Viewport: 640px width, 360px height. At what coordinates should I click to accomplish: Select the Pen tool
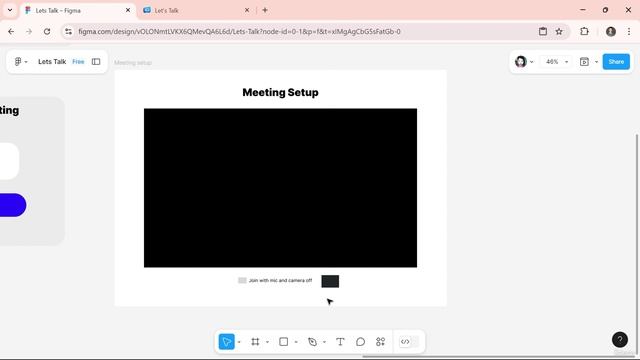click(312, 342)
